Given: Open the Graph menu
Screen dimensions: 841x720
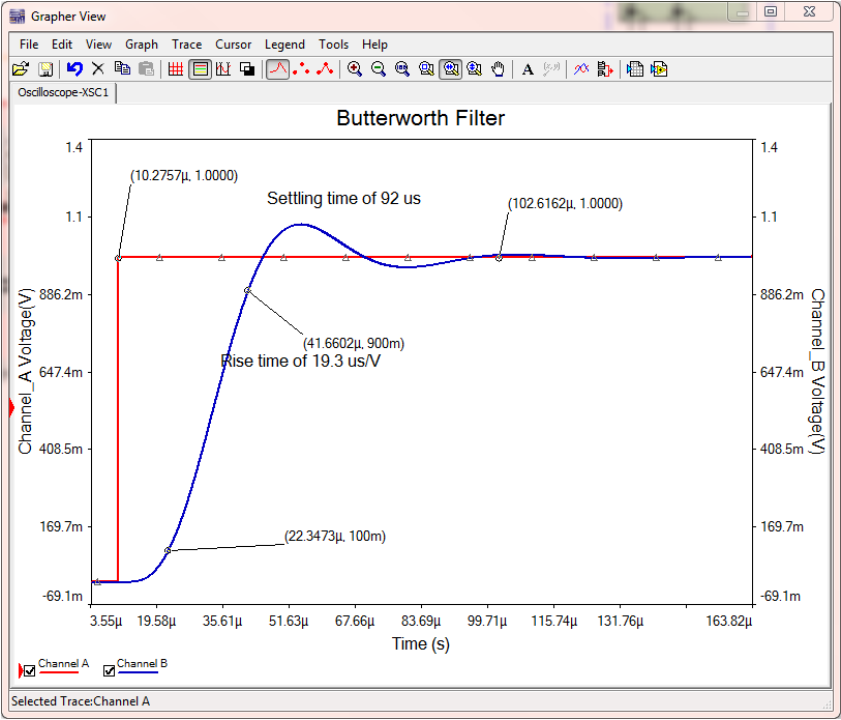Looking at the screenshot, I should [142, 45].
